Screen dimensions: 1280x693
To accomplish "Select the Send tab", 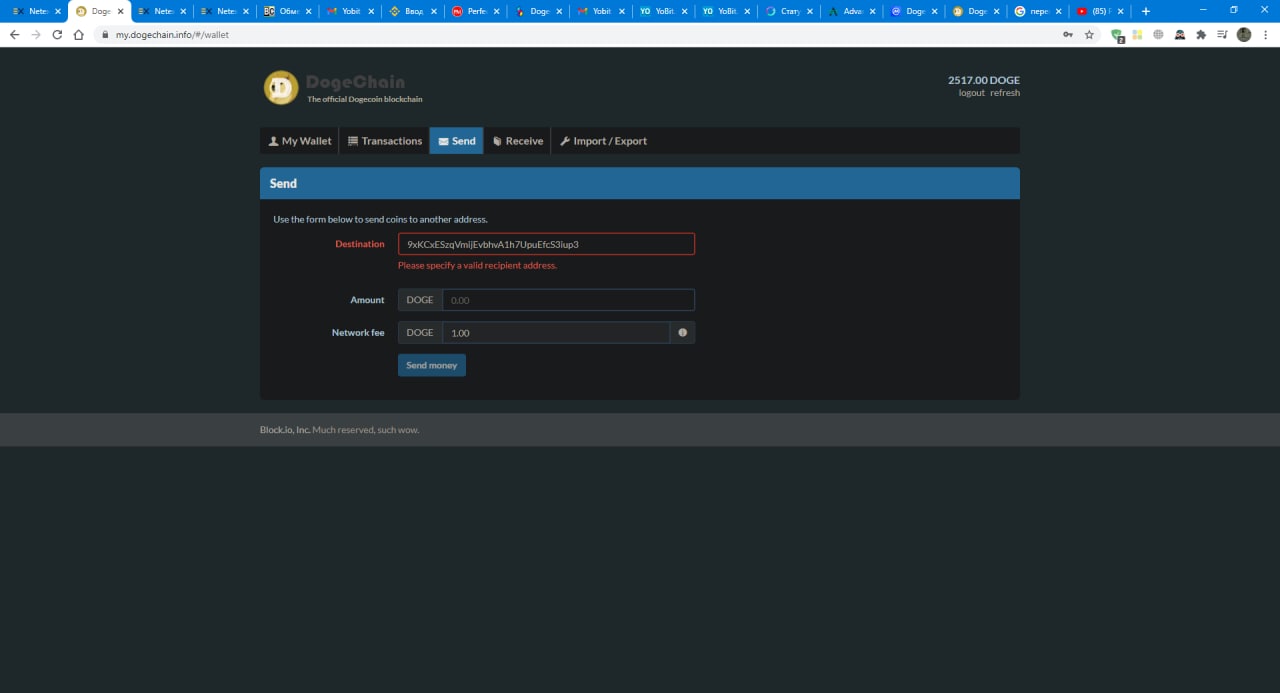I will tap(456, 141).
